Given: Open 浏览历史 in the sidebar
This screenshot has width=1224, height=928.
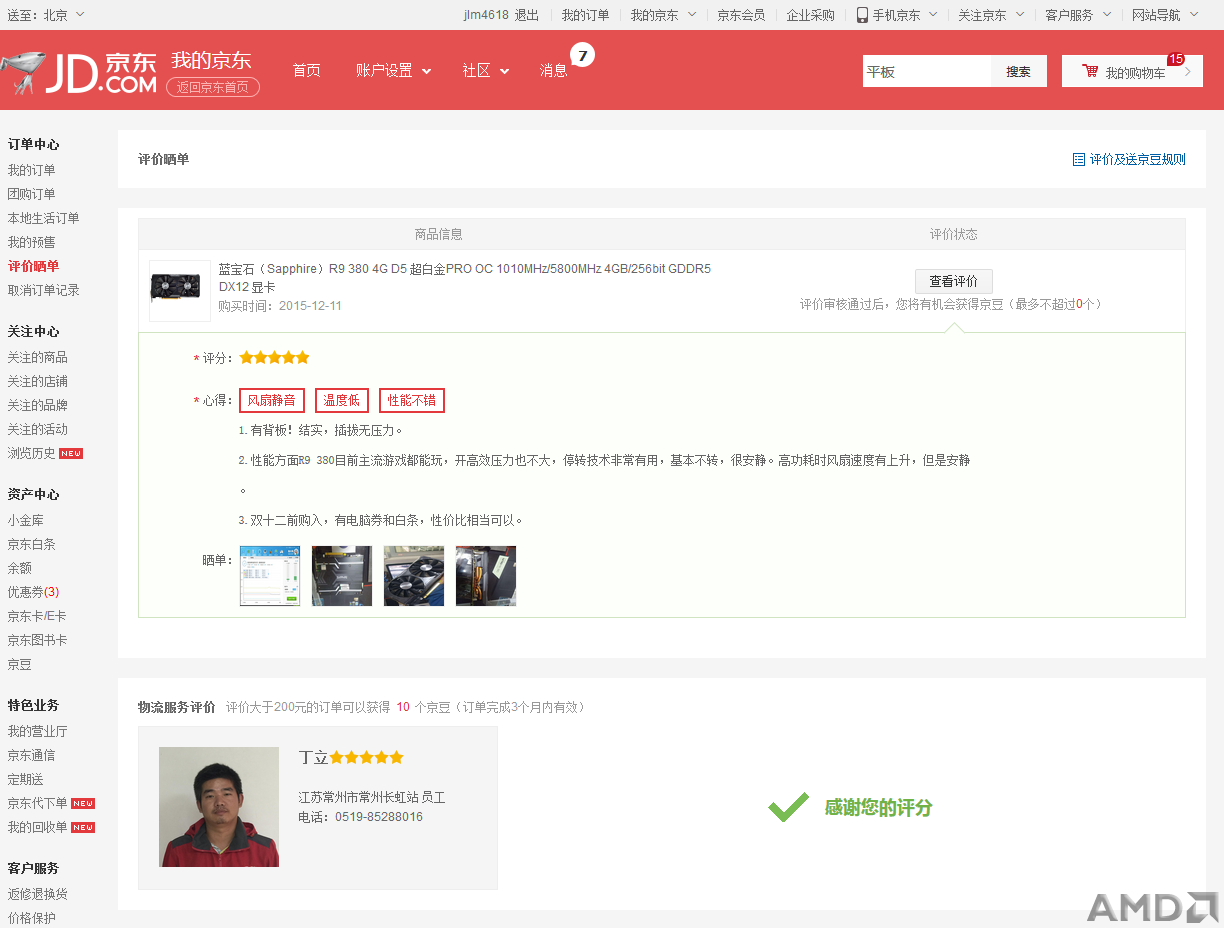Looking at the screenshot, I should [32, 453].
